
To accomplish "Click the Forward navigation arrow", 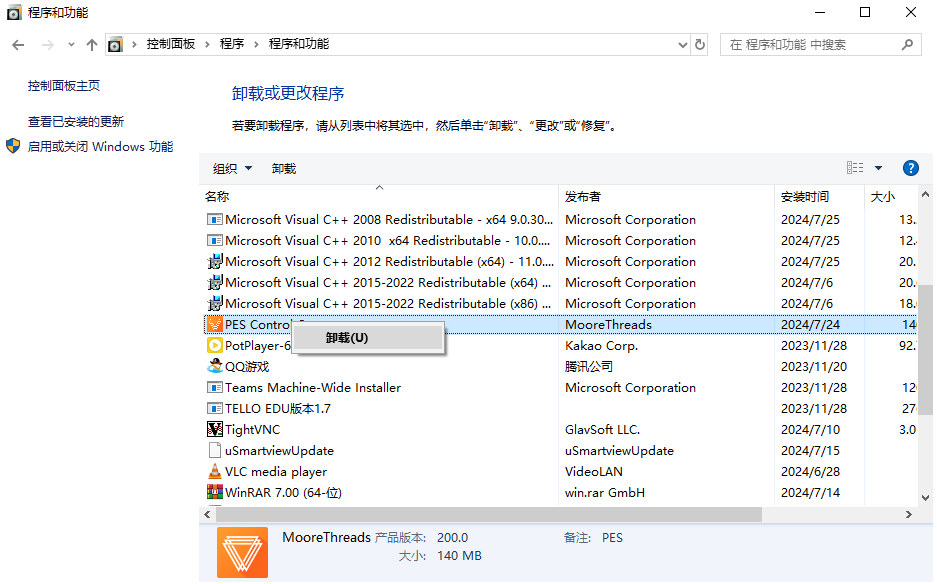I will tap(48, 45).
